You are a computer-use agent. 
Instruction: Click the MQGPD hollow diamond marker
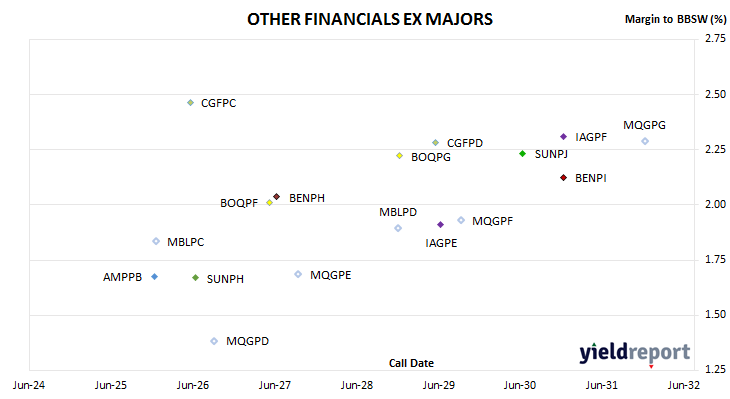[214, 341]
